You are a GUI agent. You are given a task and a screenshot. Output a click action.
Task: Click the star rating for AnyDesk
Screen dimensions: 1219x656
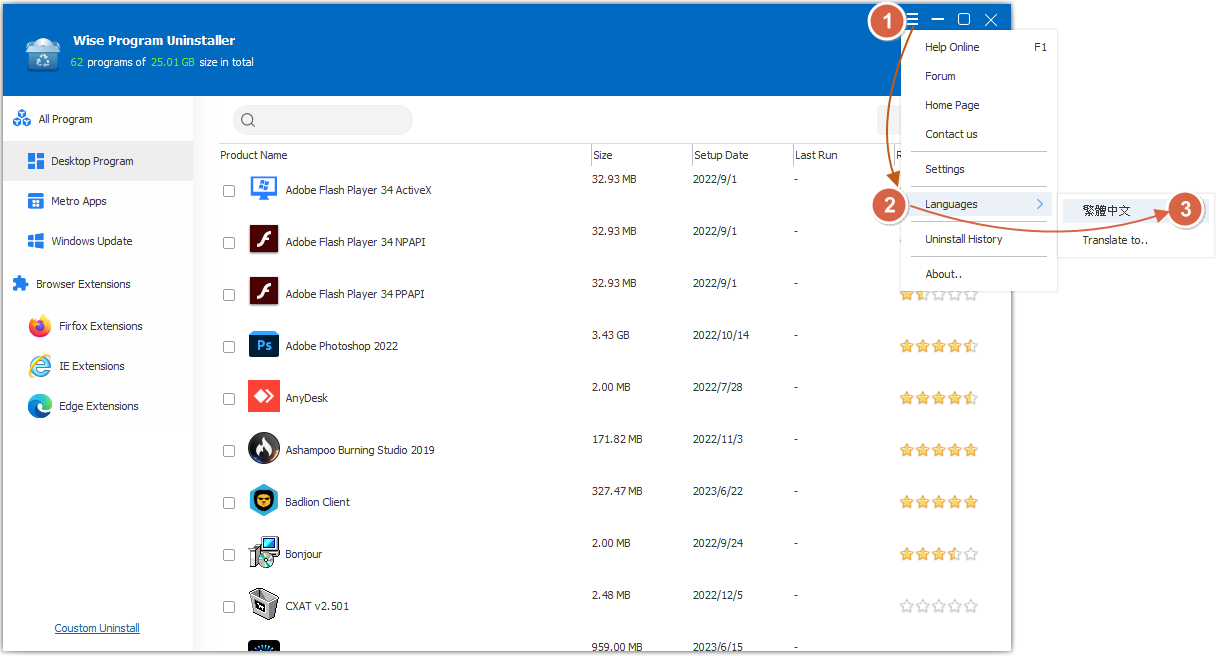pos(938,398)
